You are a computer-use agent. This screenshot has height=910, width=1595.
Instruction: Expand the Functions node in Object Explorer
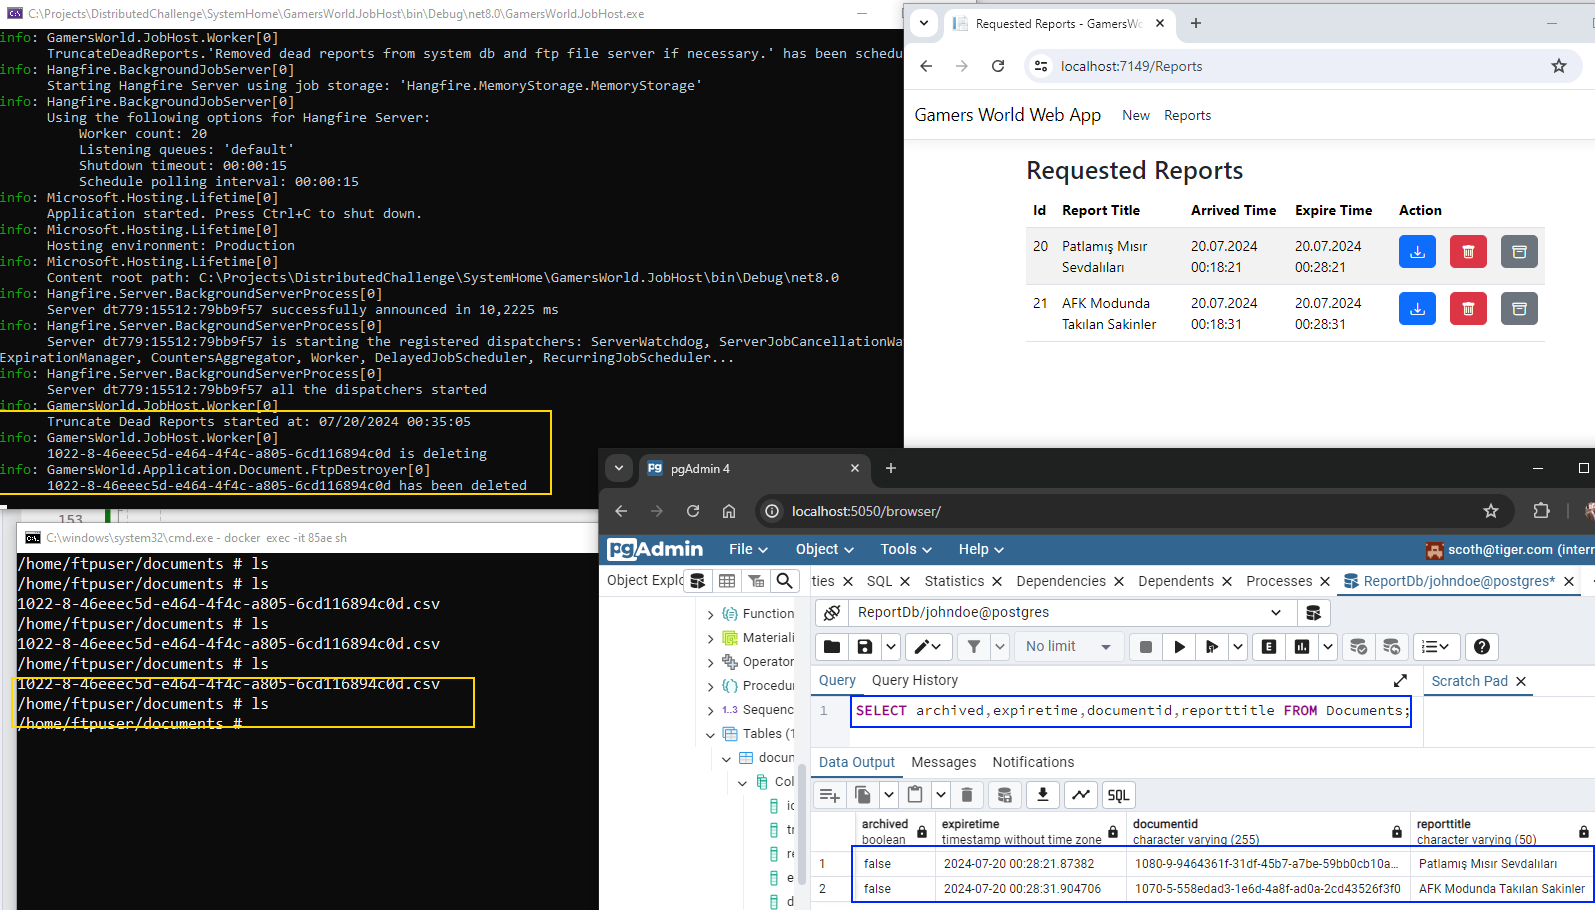coord(711,614)
